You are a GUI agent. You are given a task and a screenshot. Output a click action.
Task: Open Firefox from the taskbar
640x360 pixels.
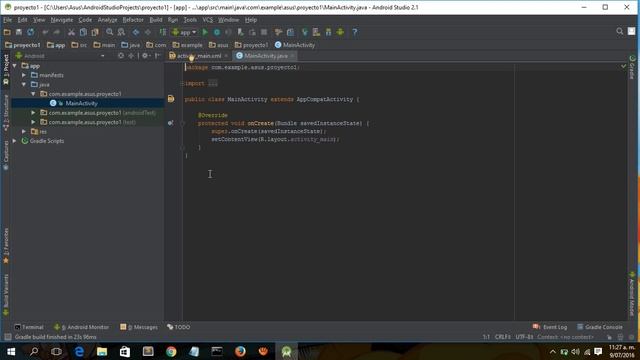240,351
